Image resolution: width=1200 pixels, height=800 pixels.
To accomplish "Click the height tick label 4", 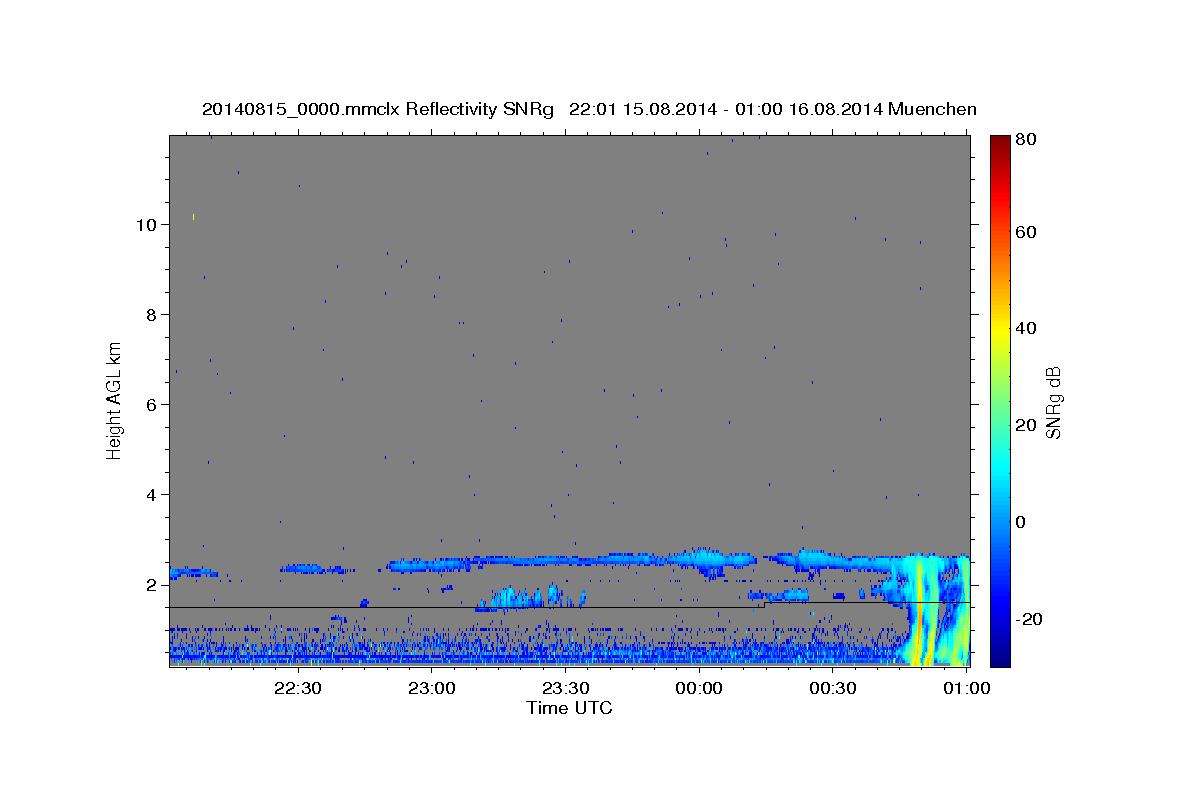I will [x=153, y=495].
